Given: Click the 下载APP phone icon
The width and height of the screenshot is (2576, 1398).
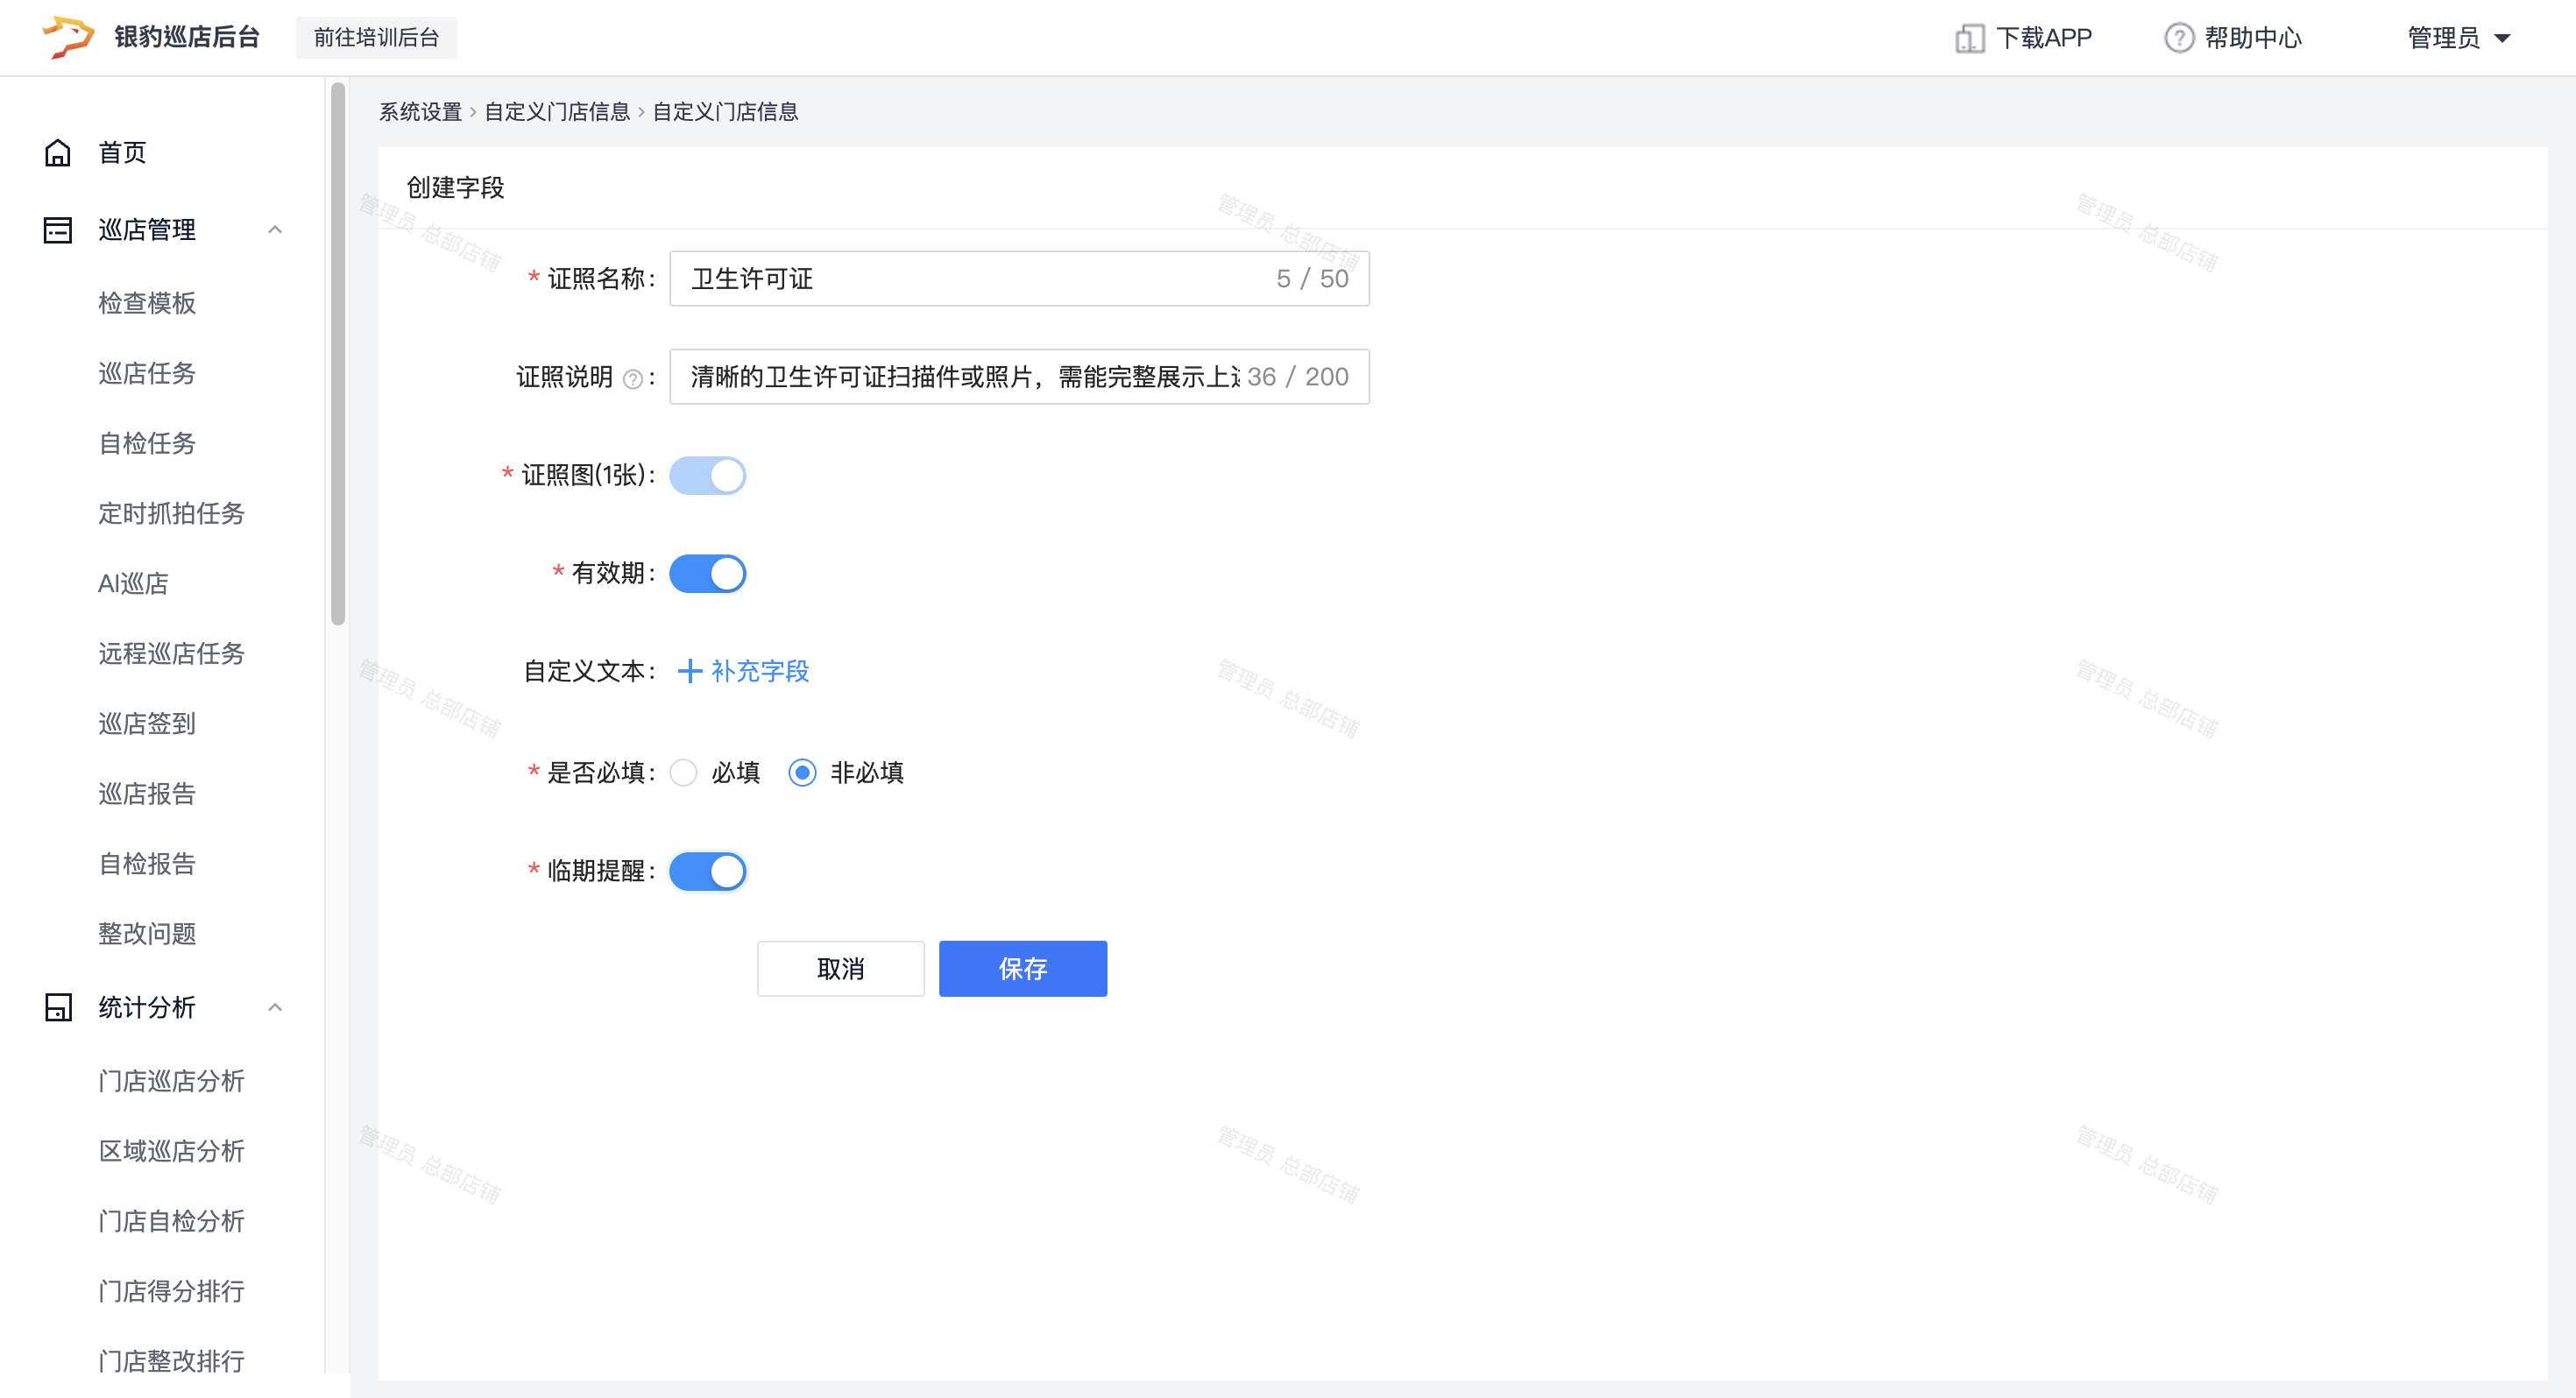Looking at the screenshot, I should (x=1969, y=38).
